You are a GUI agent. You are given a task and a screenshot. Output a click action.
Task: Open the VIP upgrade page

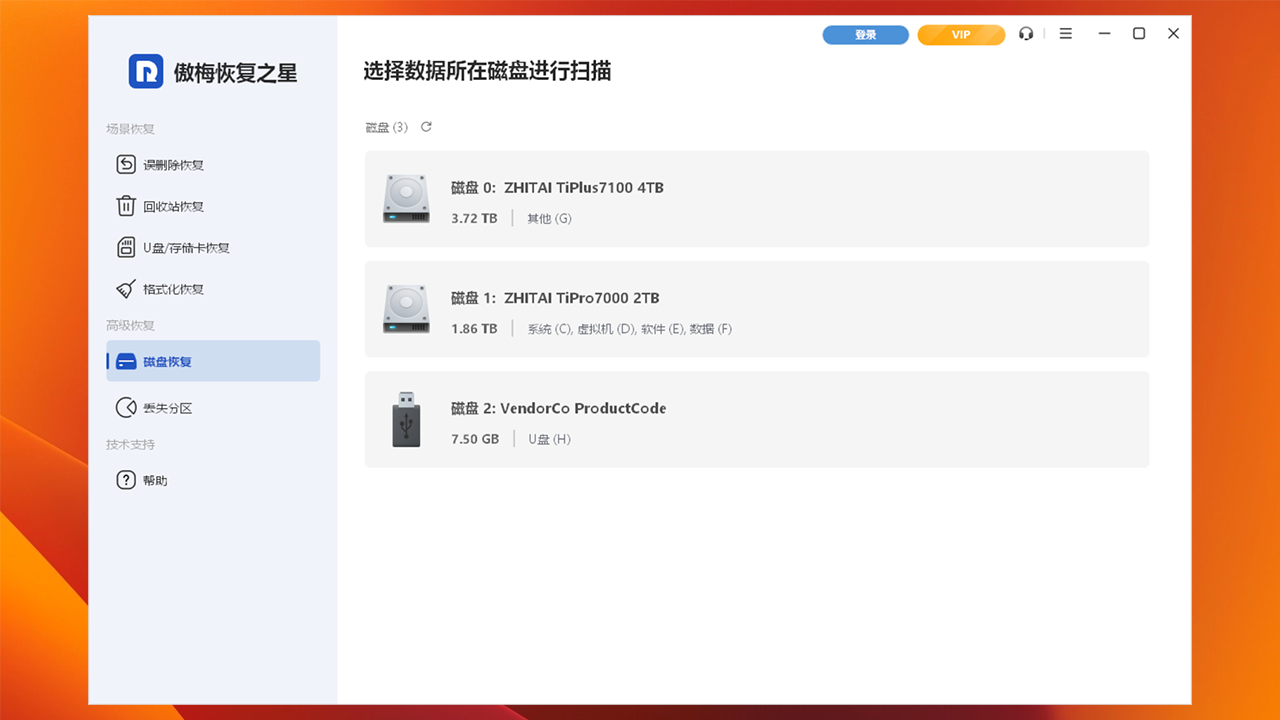click(961, 34)
